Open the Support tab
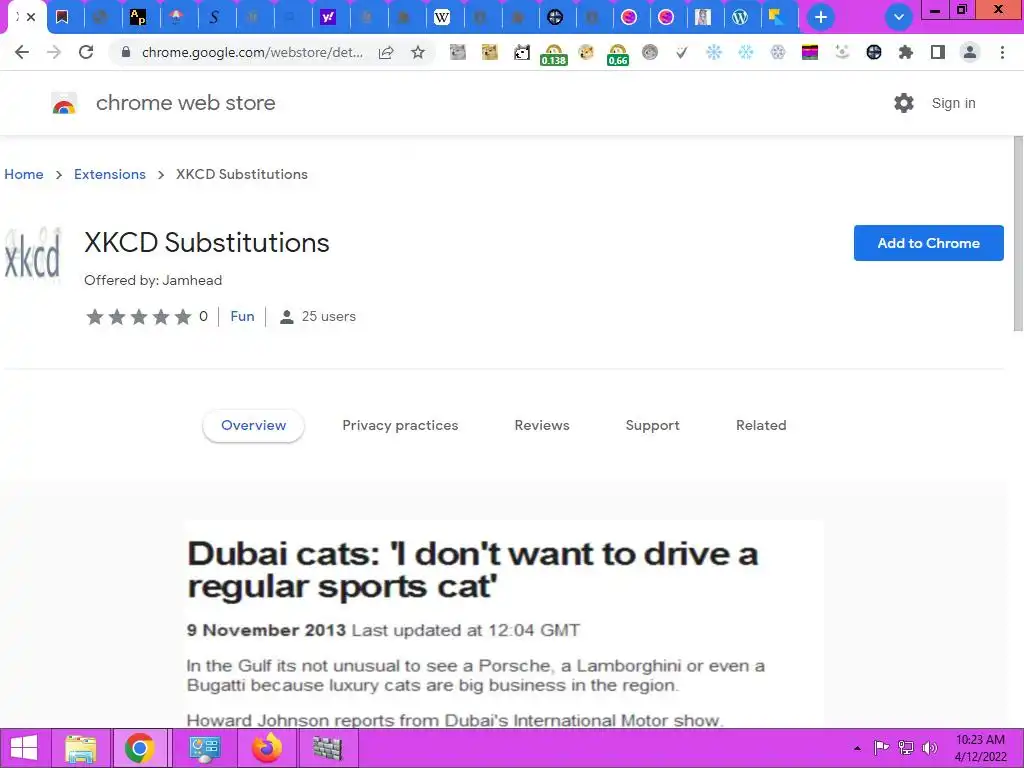 [652, 425]
